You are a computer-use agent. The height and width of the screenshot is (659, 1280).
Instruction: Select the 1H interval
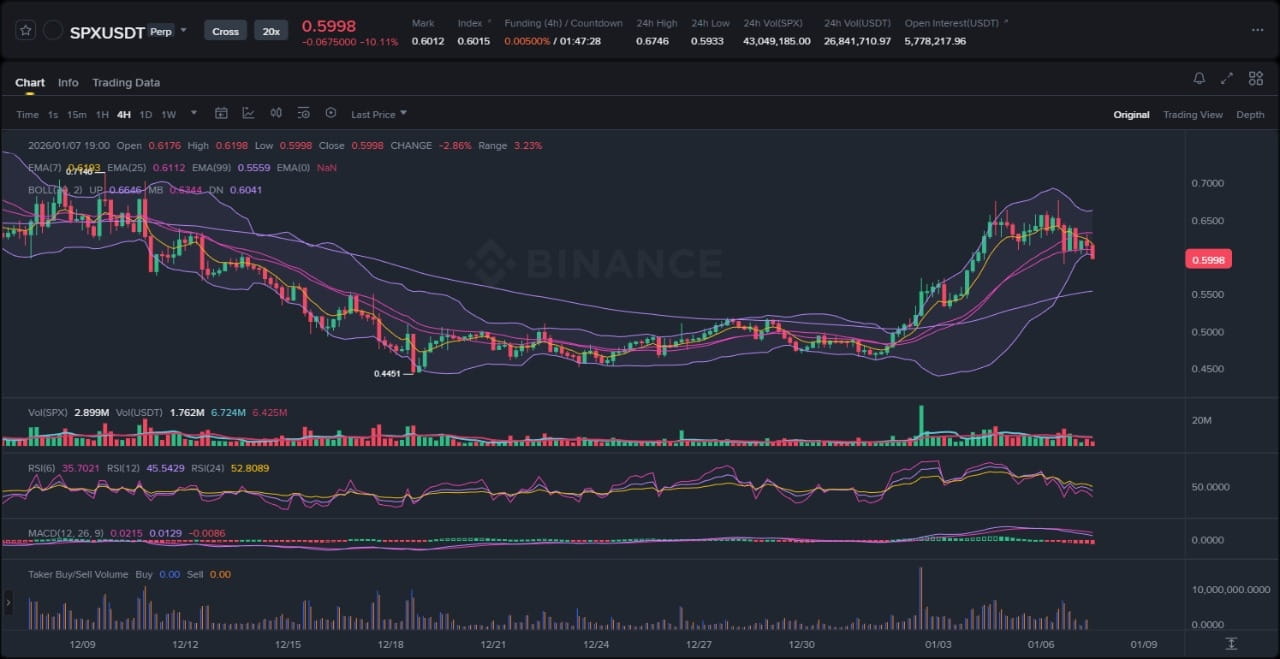(x=102, y=114)
